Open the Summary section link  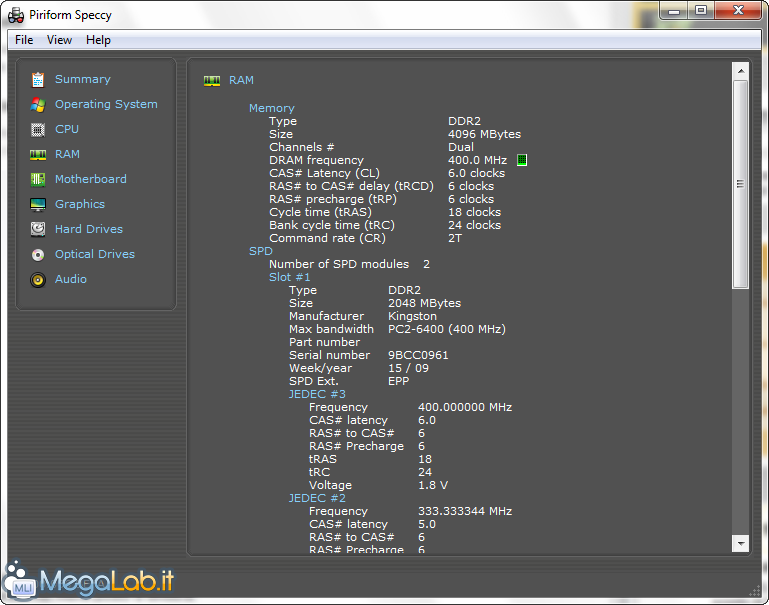[82, 79]
